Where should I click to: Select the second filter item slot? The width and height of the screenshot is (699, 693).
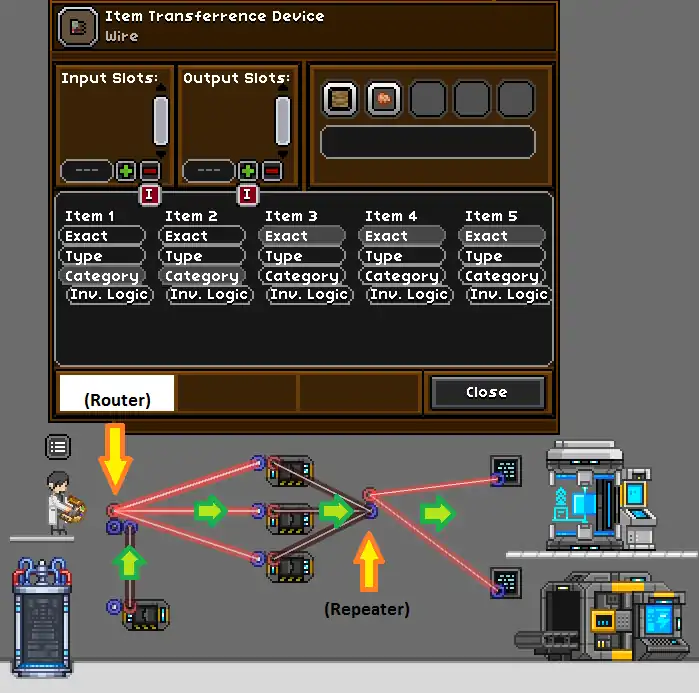coord(384,99)
